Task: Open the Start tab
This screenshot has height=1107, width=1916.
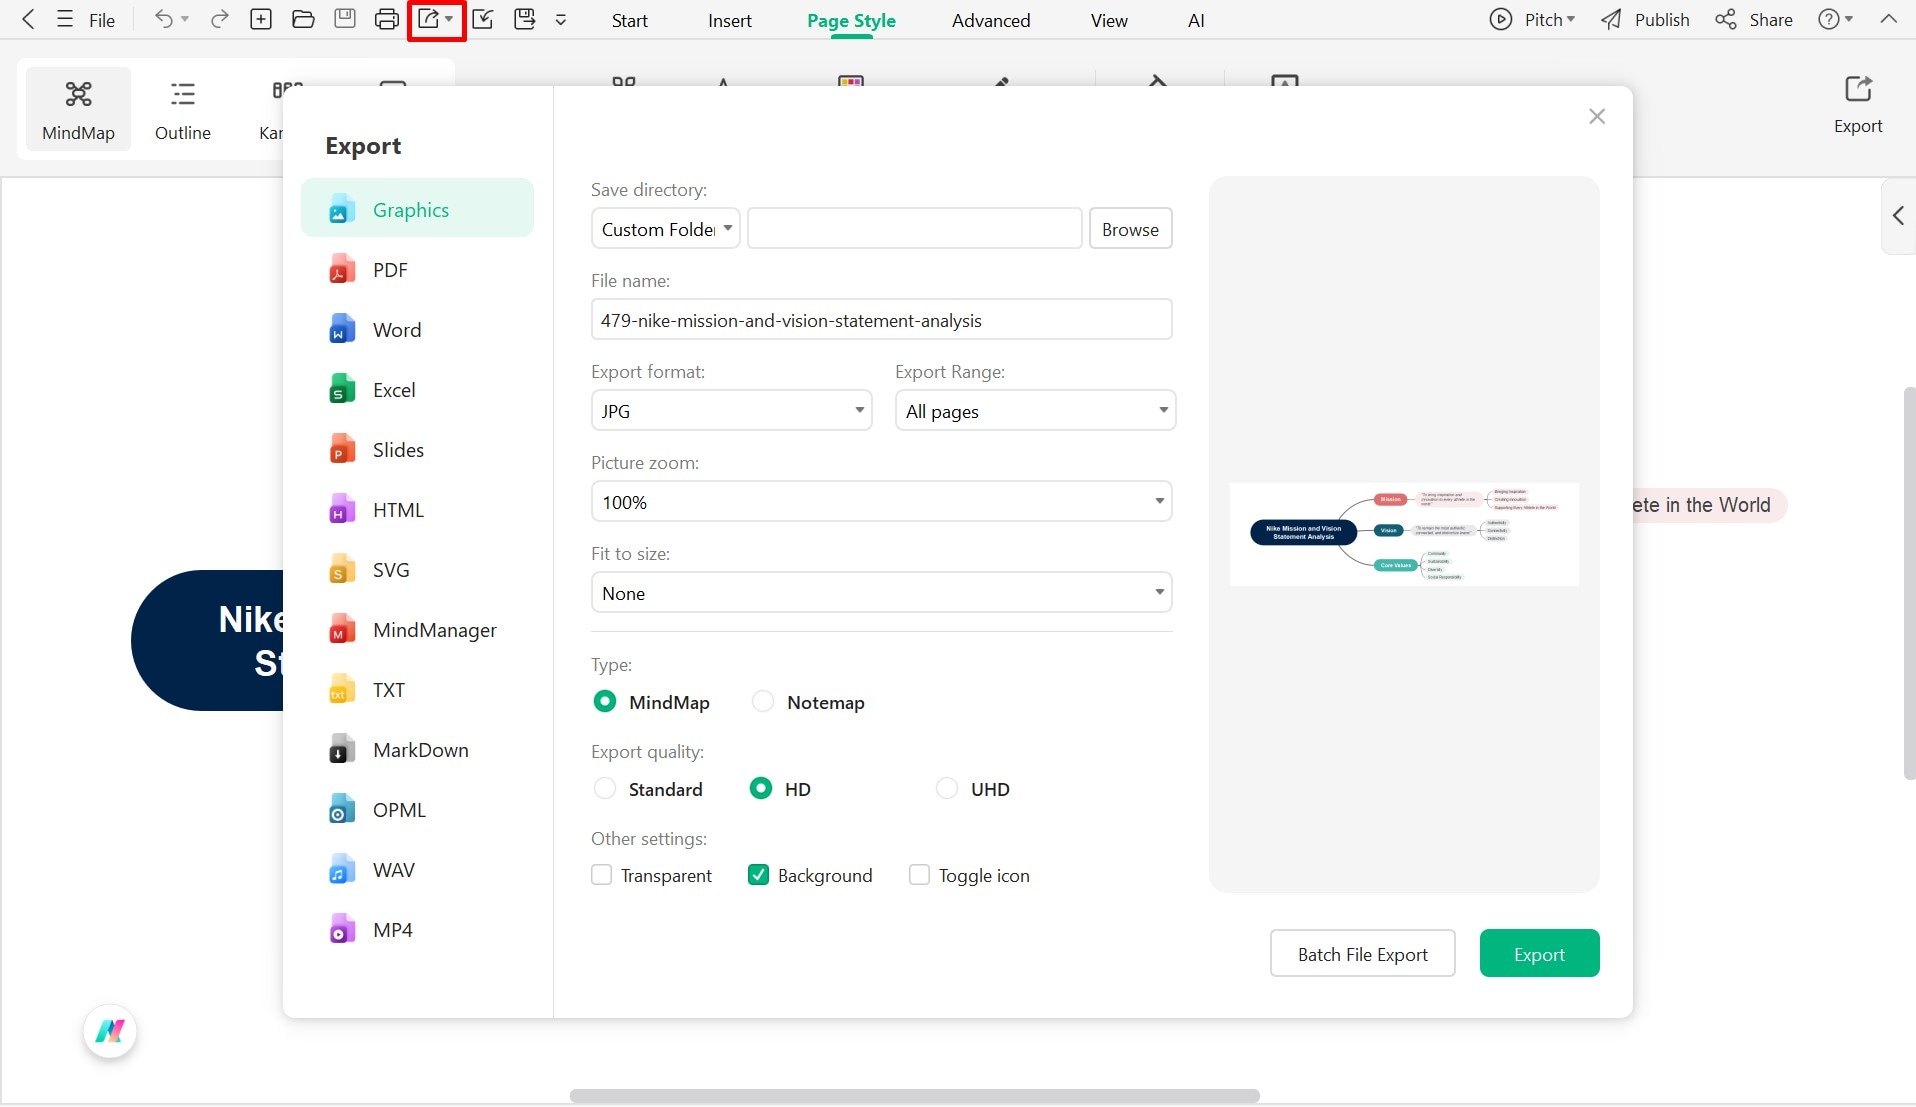Action: (630, 20)
